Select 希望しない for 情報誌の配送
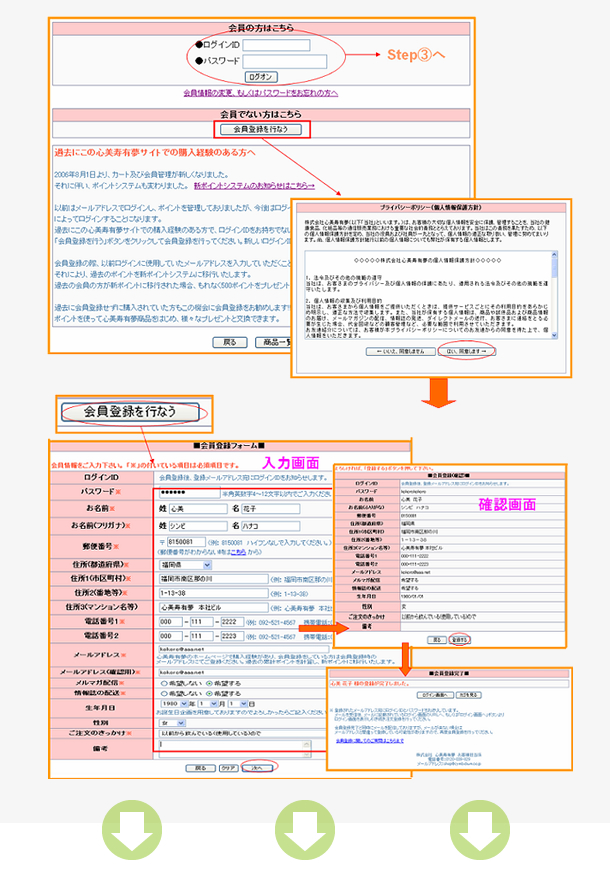This screenshot has width=610, height=878. click(164, 693)
